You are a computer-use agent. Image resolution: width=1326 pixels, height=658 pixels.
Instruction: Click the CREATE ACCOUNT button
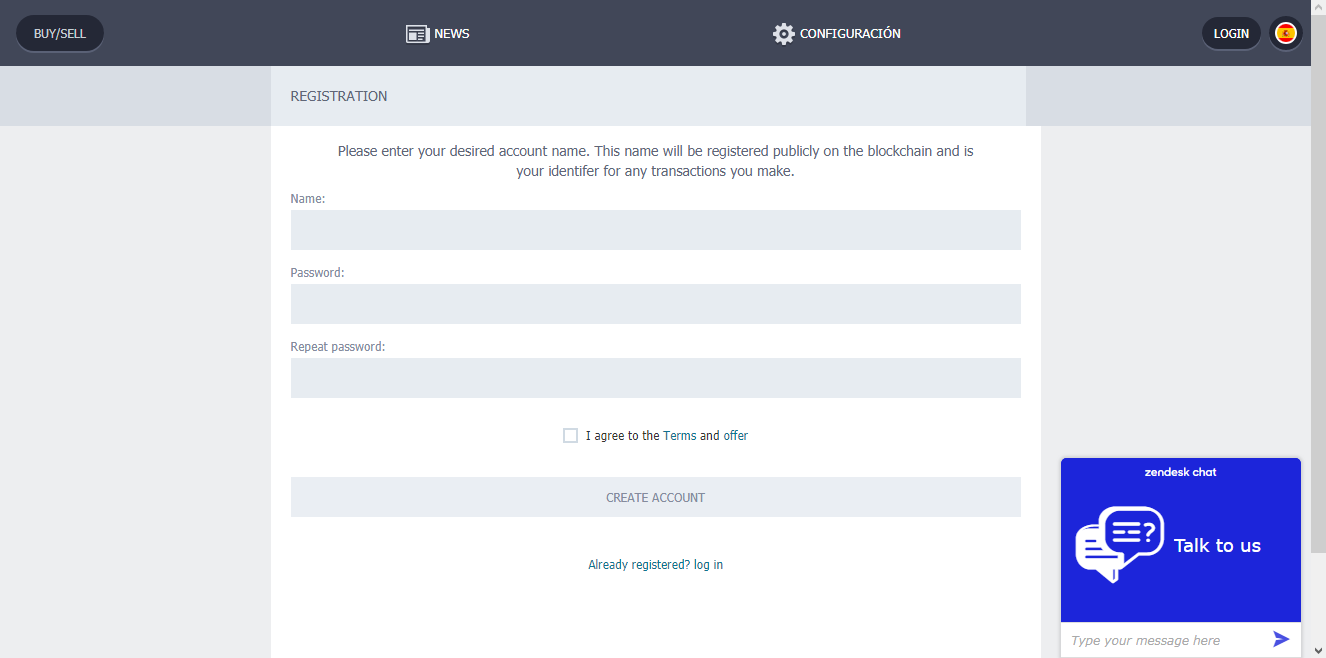click(x=656, y=497)
